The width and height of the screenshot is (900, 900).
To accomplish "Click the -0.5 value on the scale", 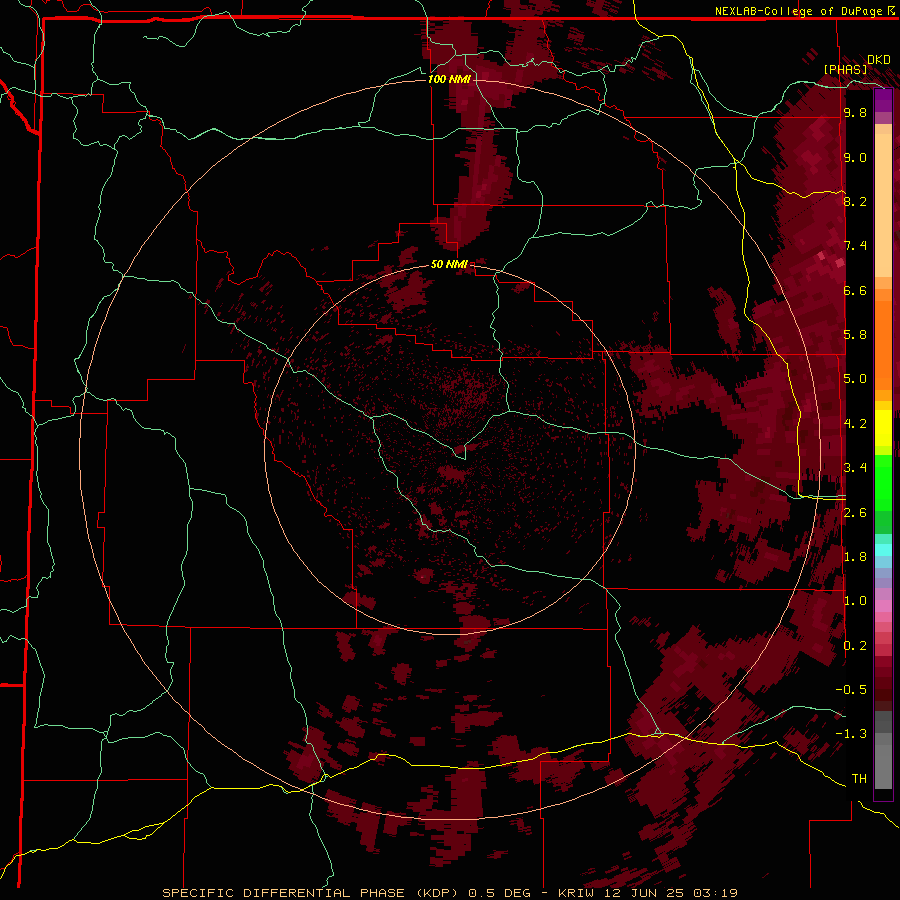I will [x=851, y=690].
